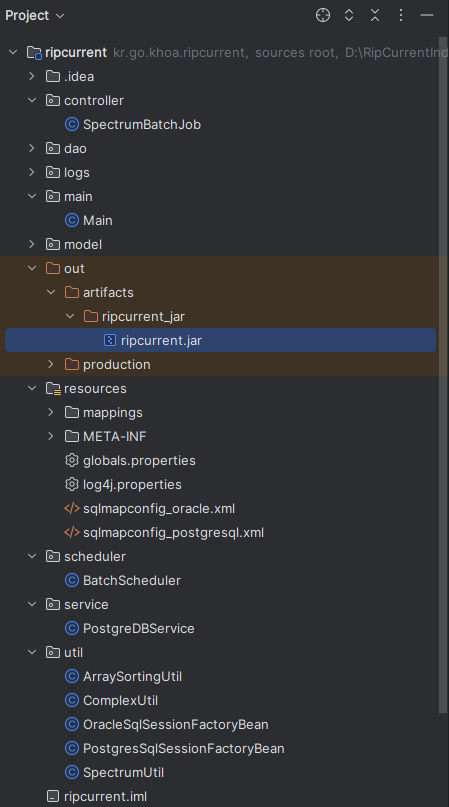This screenshot has width=449, height=807.
Task: Click the ripcurrent module folder icon
Action: [x=34, y=52]
